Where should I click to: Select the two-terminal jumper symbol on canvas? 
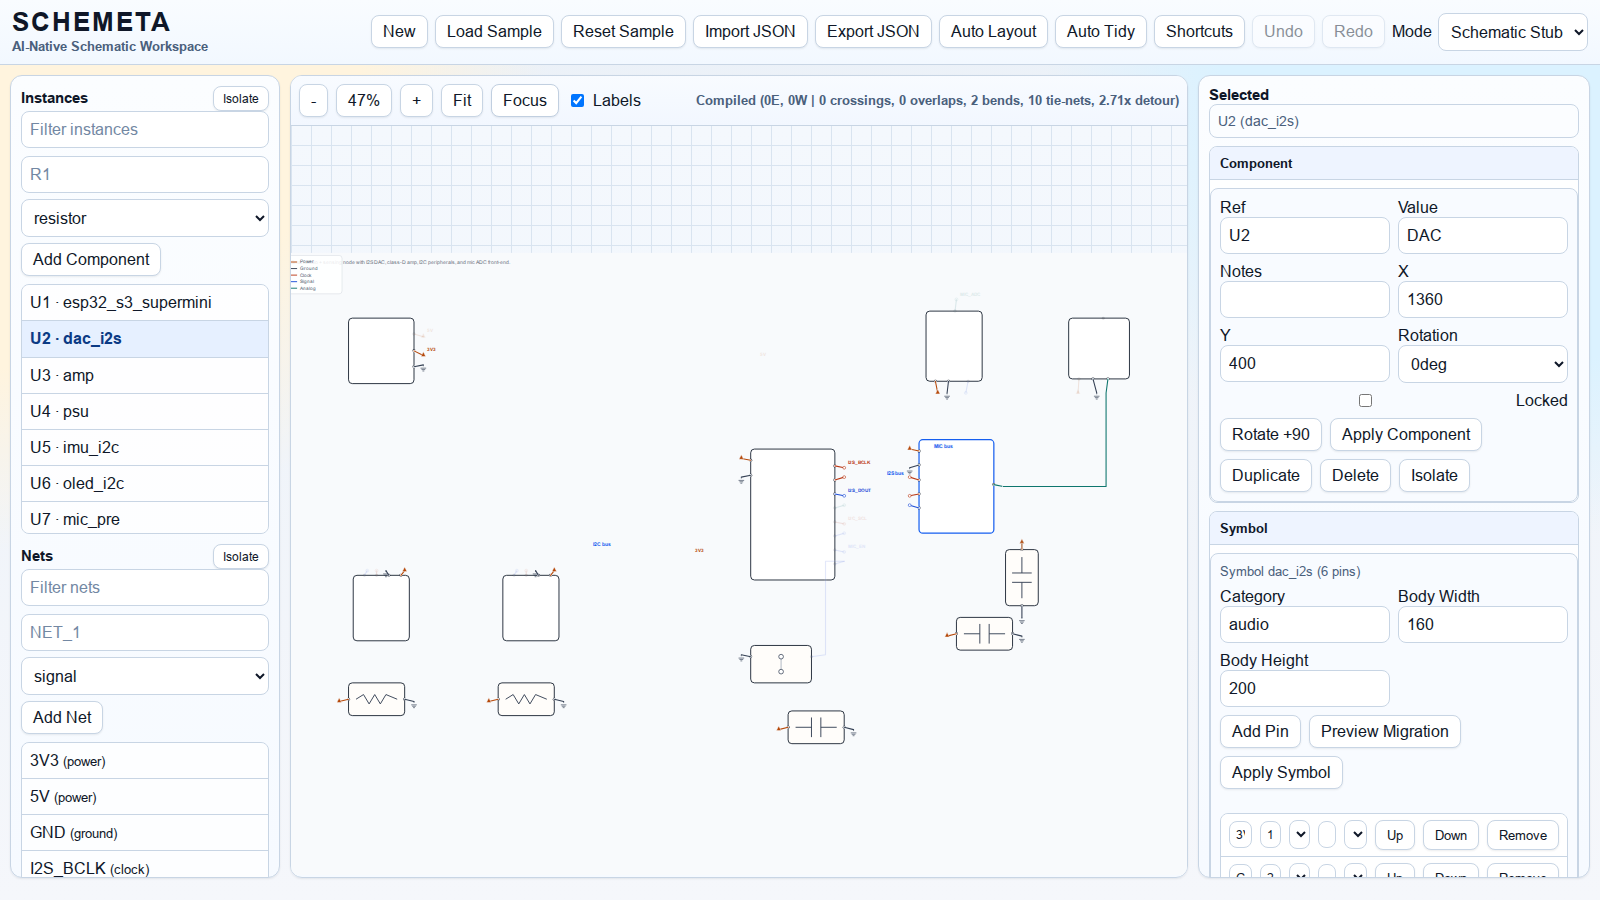tap(780, 664)
